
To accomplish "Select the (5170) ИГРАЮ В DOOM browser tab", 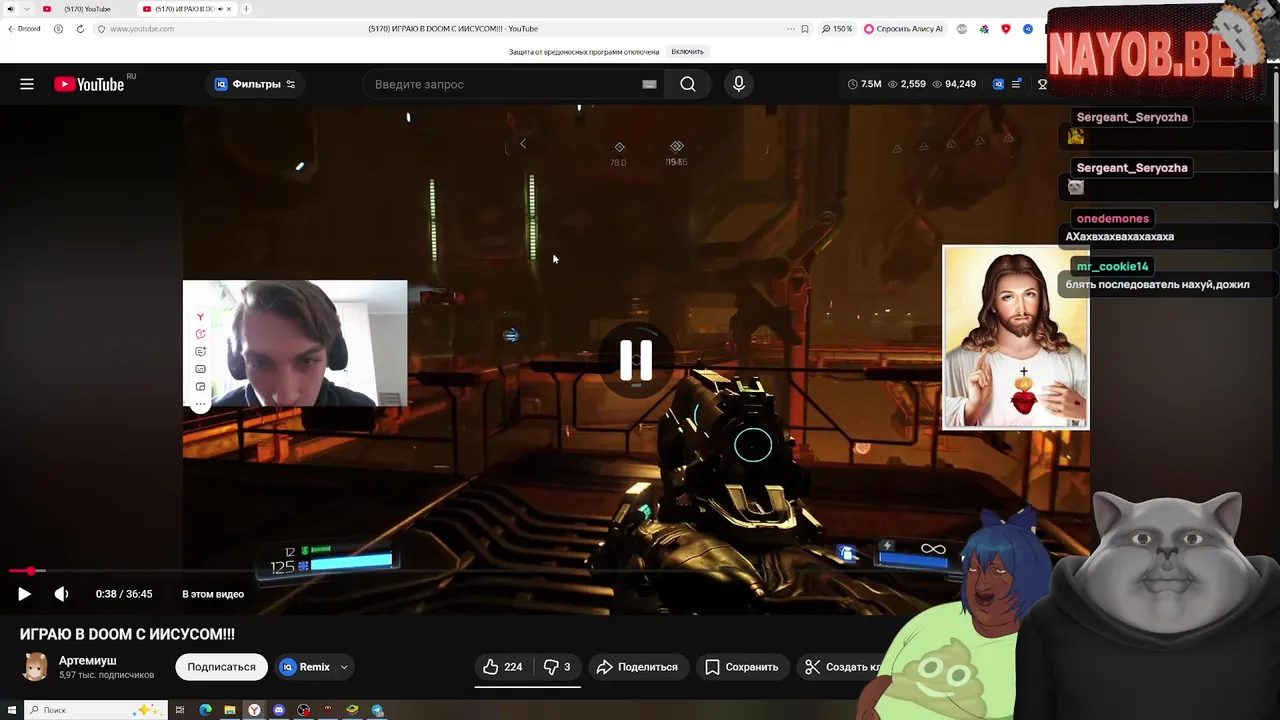I will coord(186,9).
